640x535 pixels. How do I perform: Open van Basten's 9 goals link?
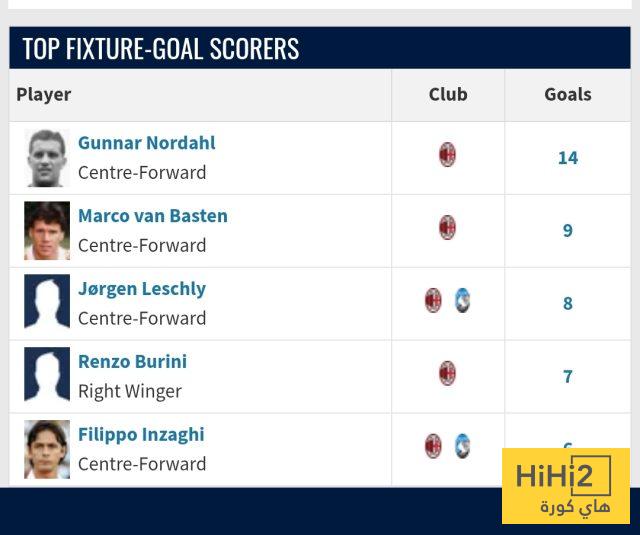pyautogui.click(x=568, y=231)
